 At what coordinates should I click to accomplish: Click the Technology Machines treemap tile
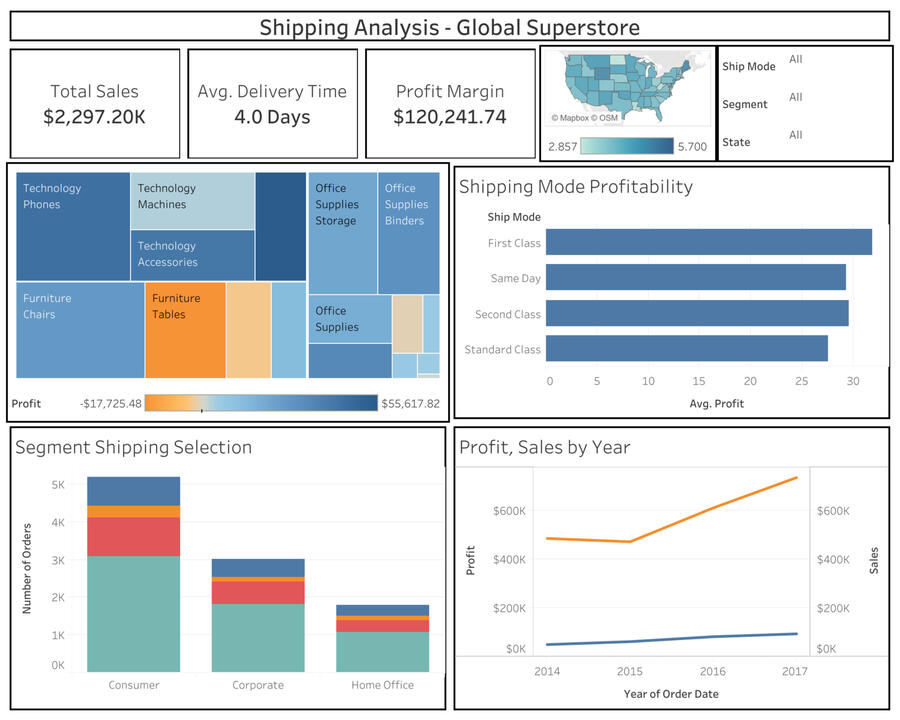coord(192,200)
